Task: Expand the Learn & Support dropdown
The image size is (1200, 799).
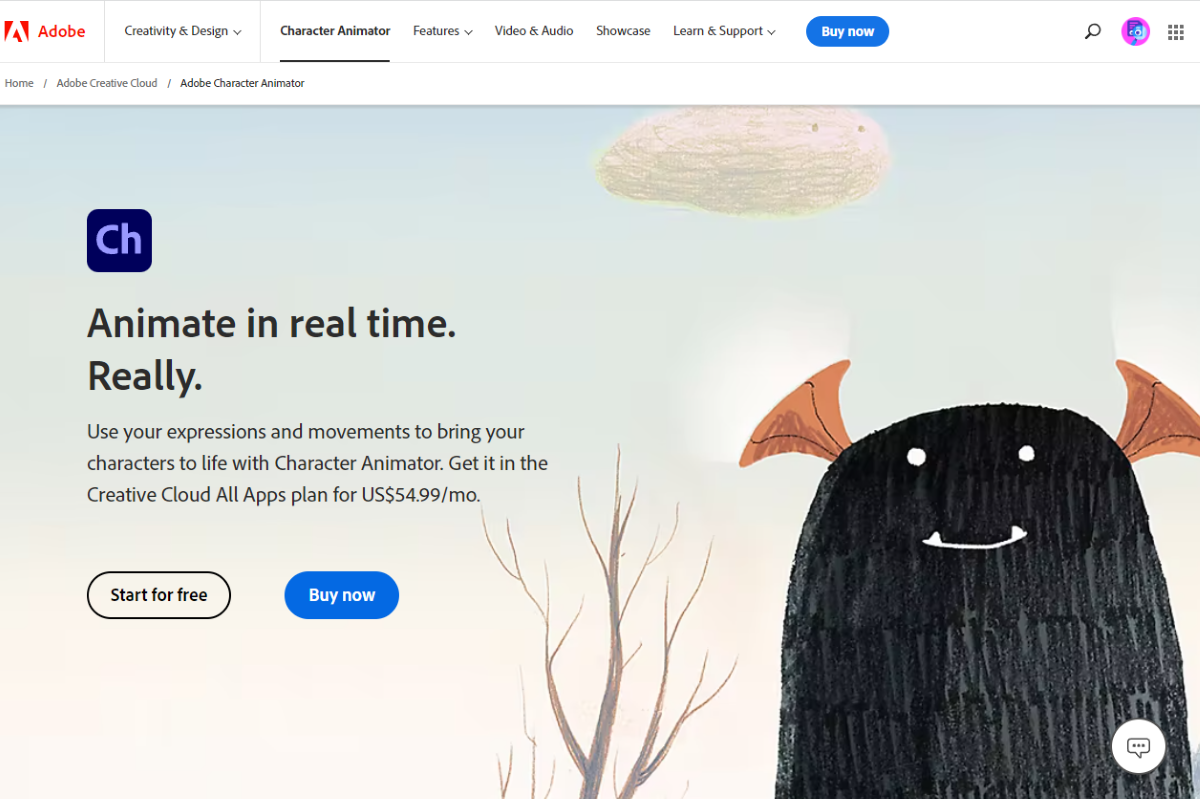Action: (x=724, y=31)
